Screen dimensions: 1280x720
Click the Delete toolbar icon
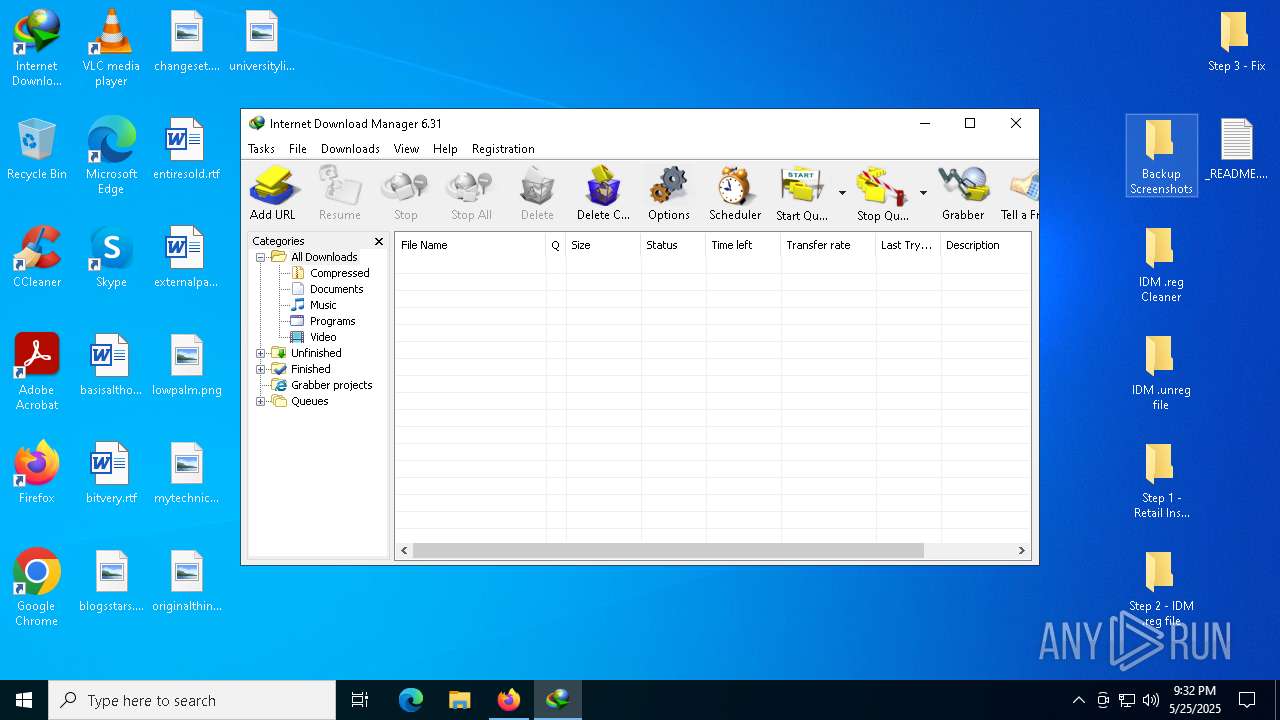click(537, 193)
